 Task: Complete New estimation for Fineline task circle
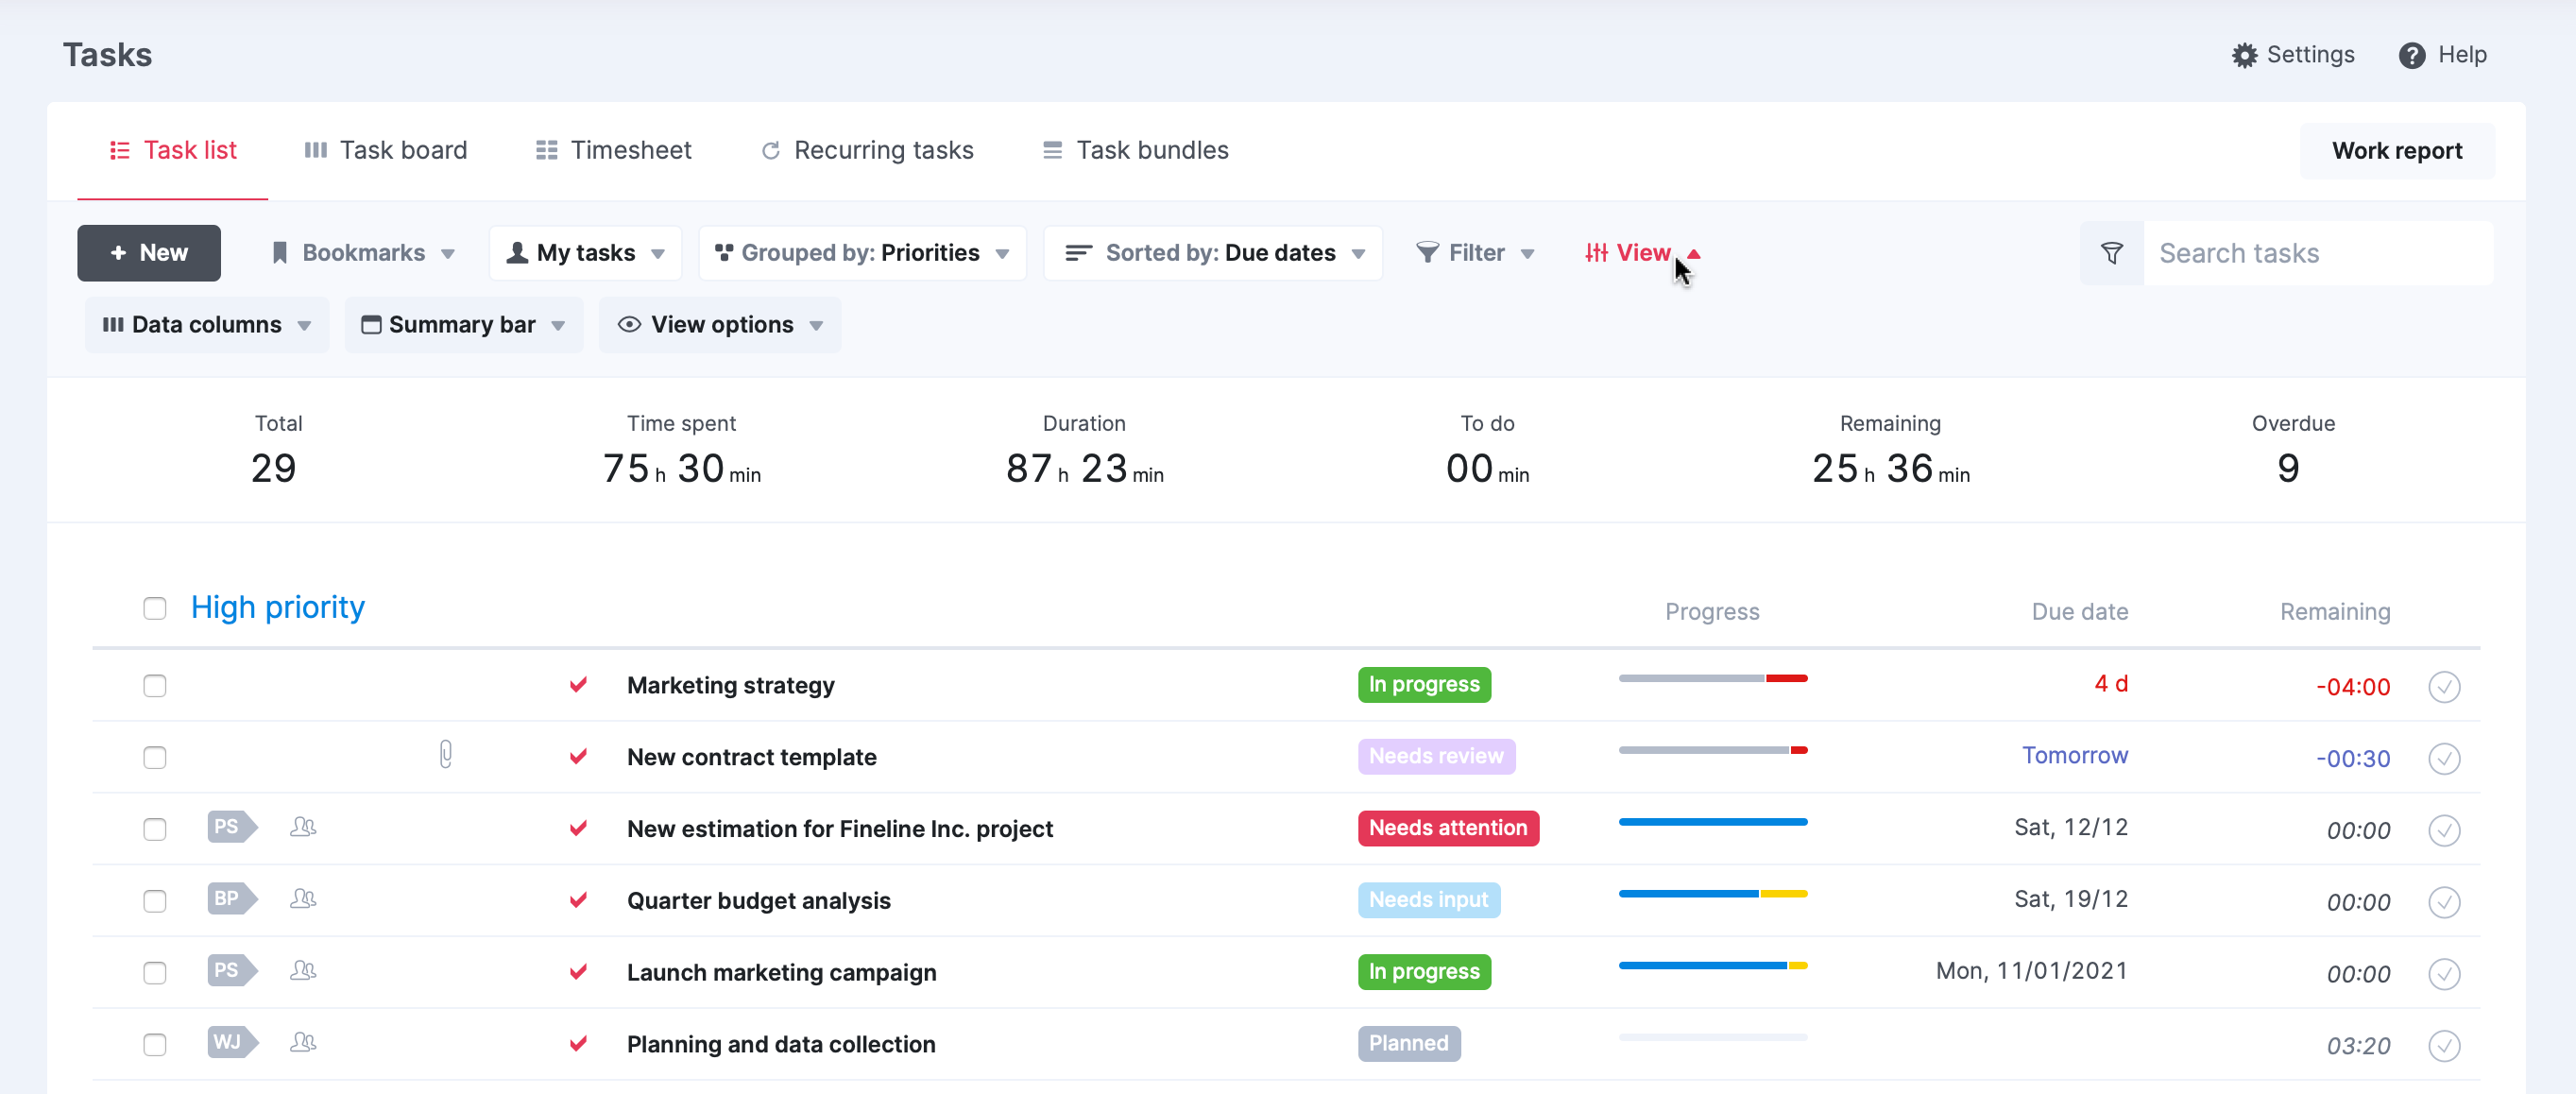[2443, 830]
